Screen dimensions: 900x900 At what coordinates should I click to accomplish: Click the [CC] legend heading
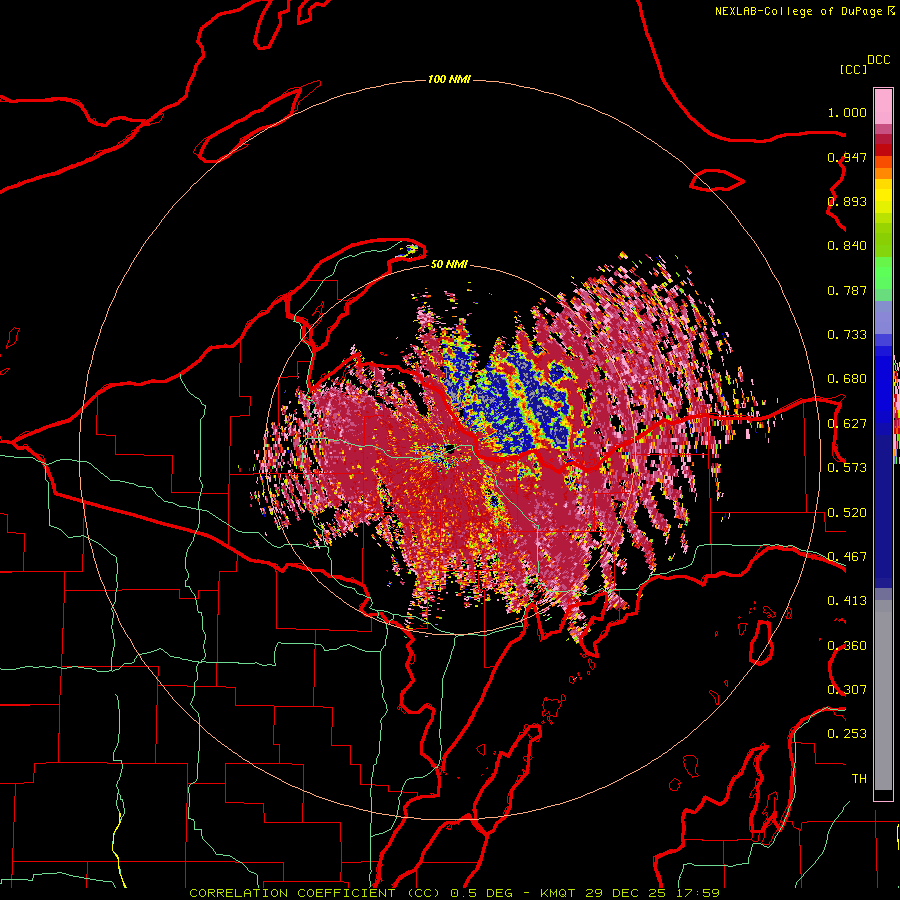point(853,69)
